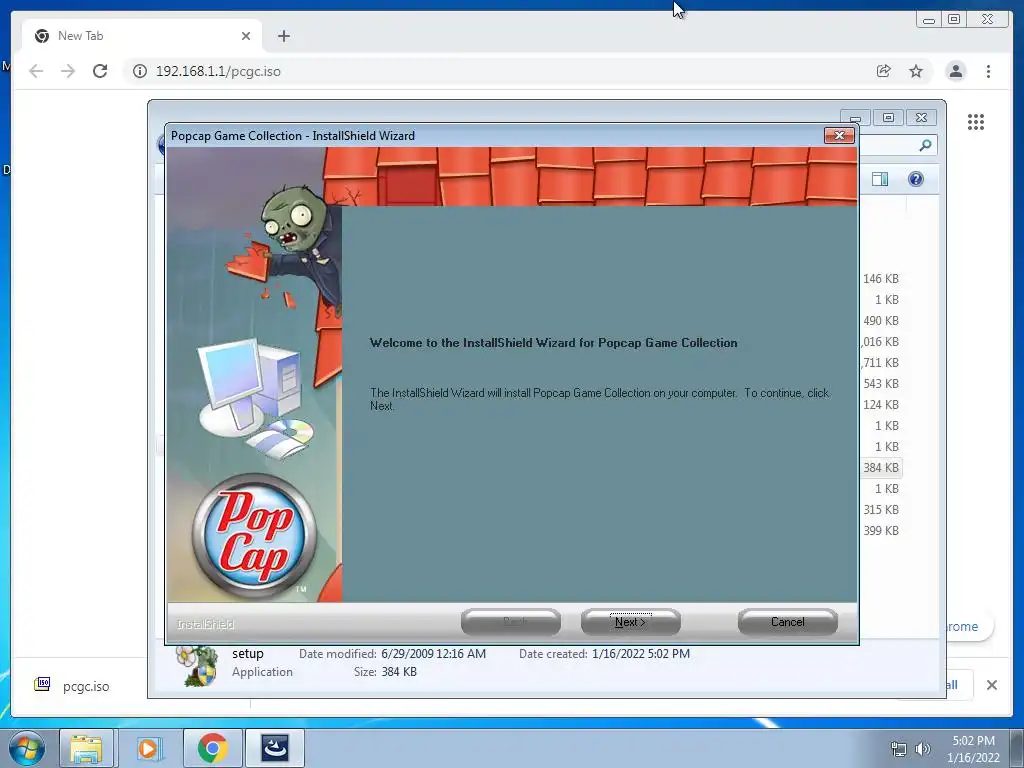View site information icon in address bar

click(140, 71)
